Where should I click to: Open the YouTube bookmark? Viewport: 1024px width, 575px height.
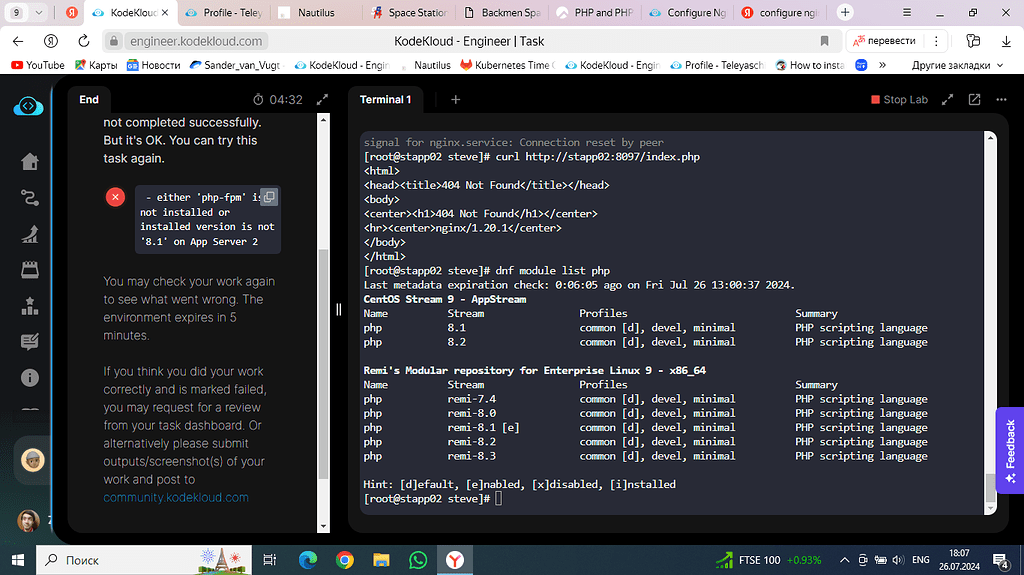coord(38,65)
